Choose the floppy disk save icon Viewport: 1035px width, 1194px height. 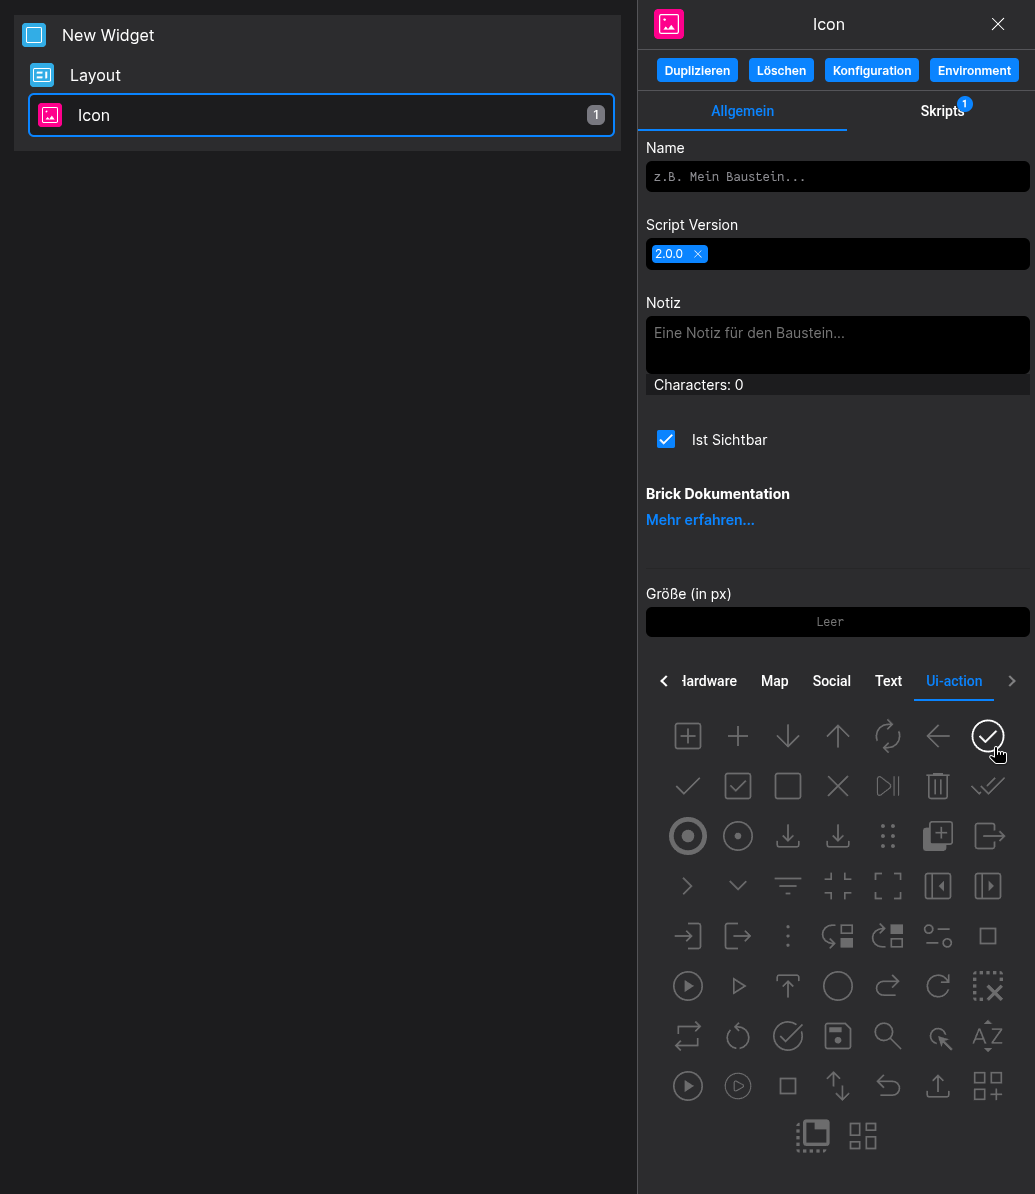tap(838, 1036)
